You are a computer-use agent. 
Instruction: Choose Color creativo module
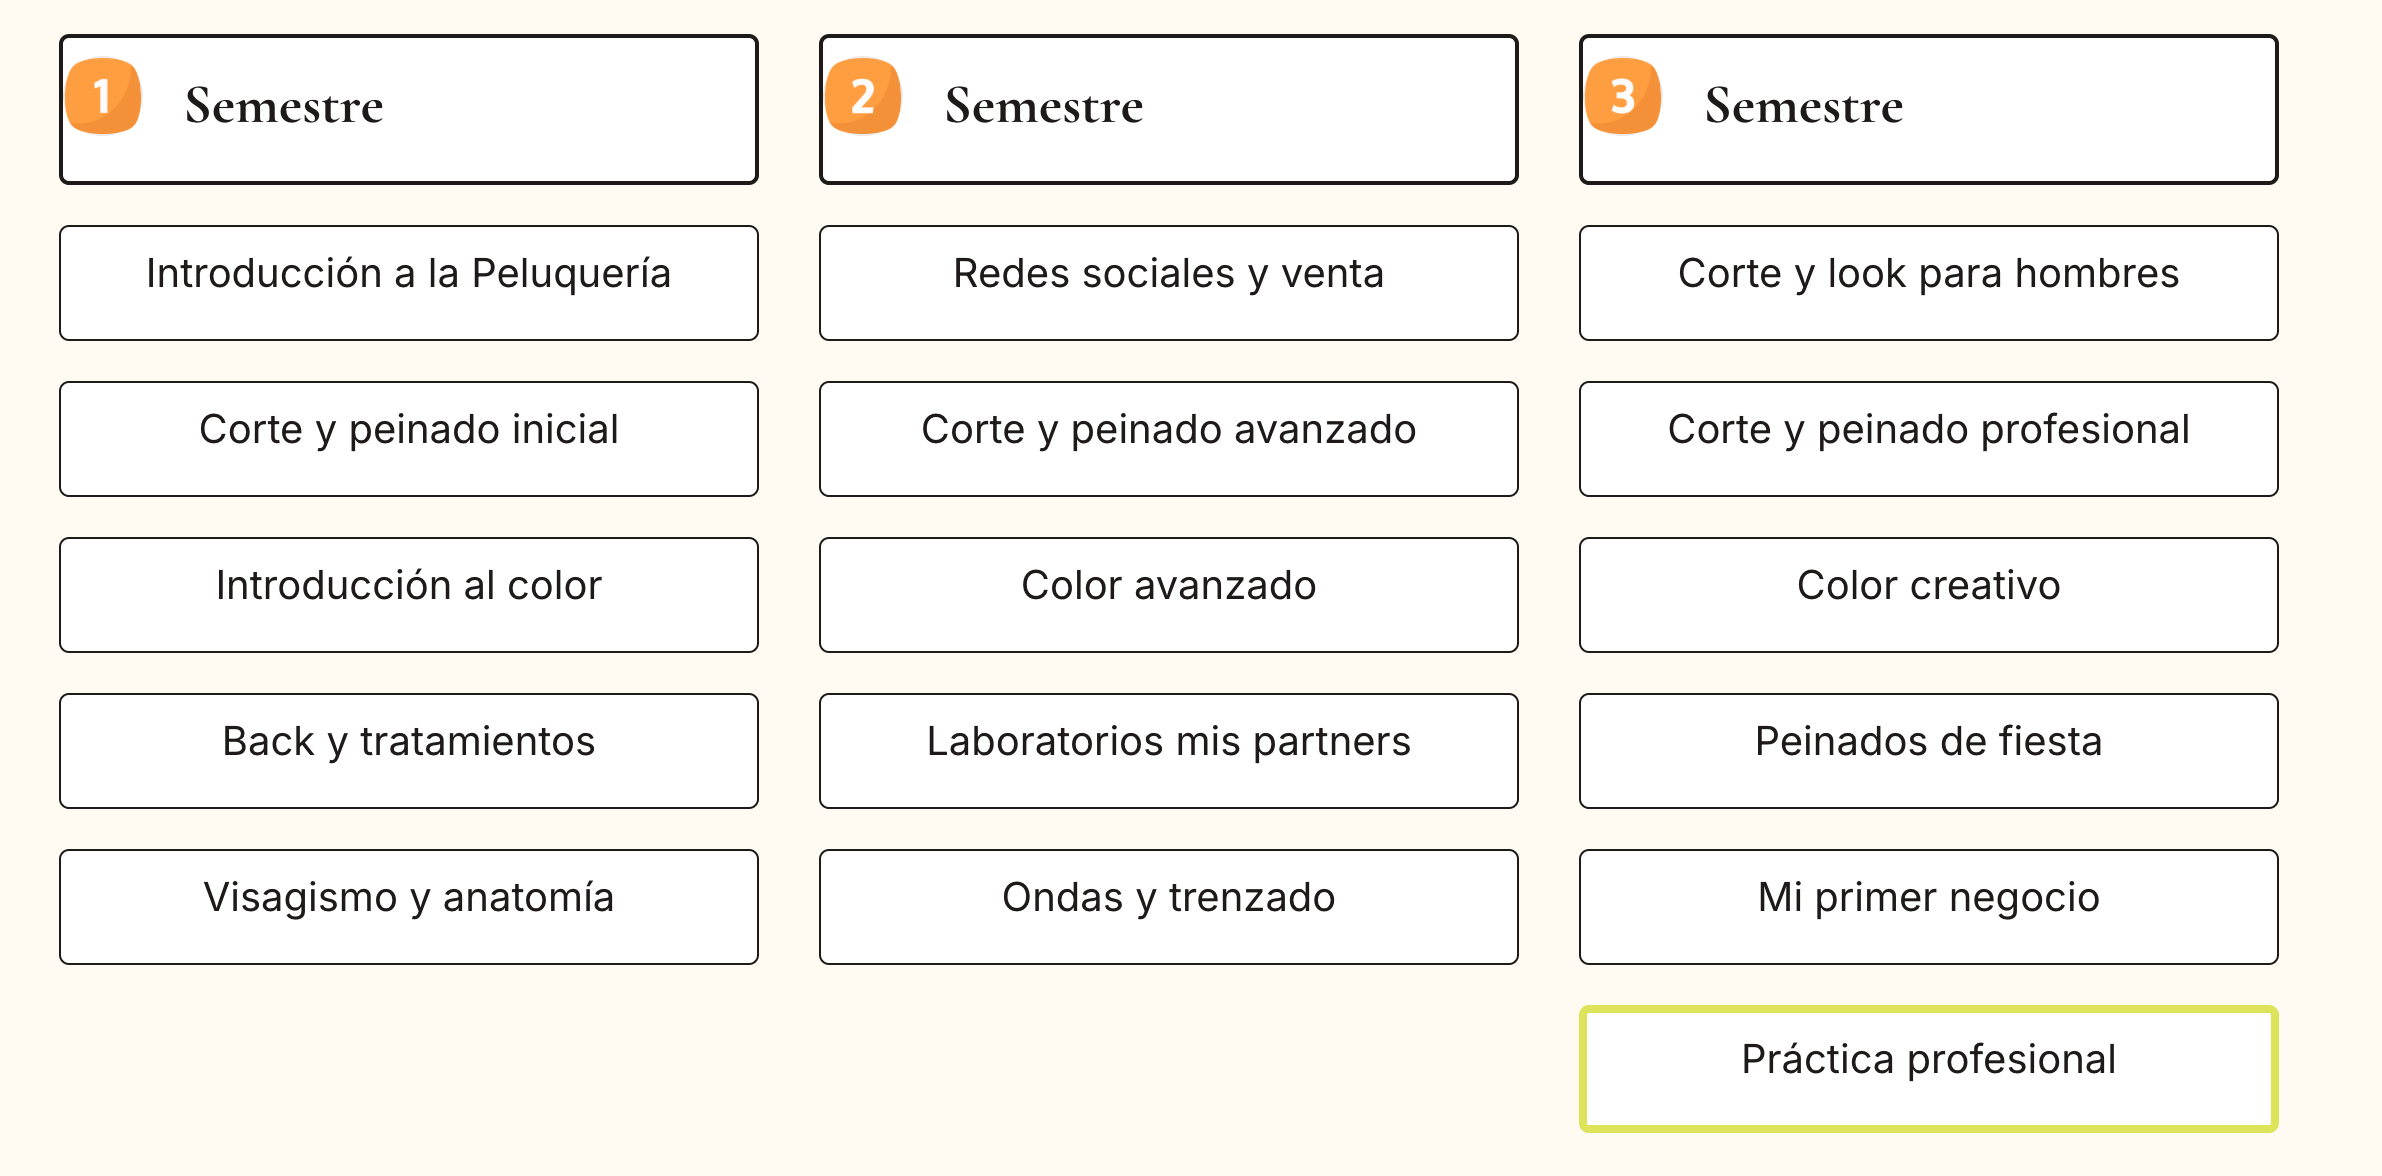pyautogui.click(x=1929, y=595)
